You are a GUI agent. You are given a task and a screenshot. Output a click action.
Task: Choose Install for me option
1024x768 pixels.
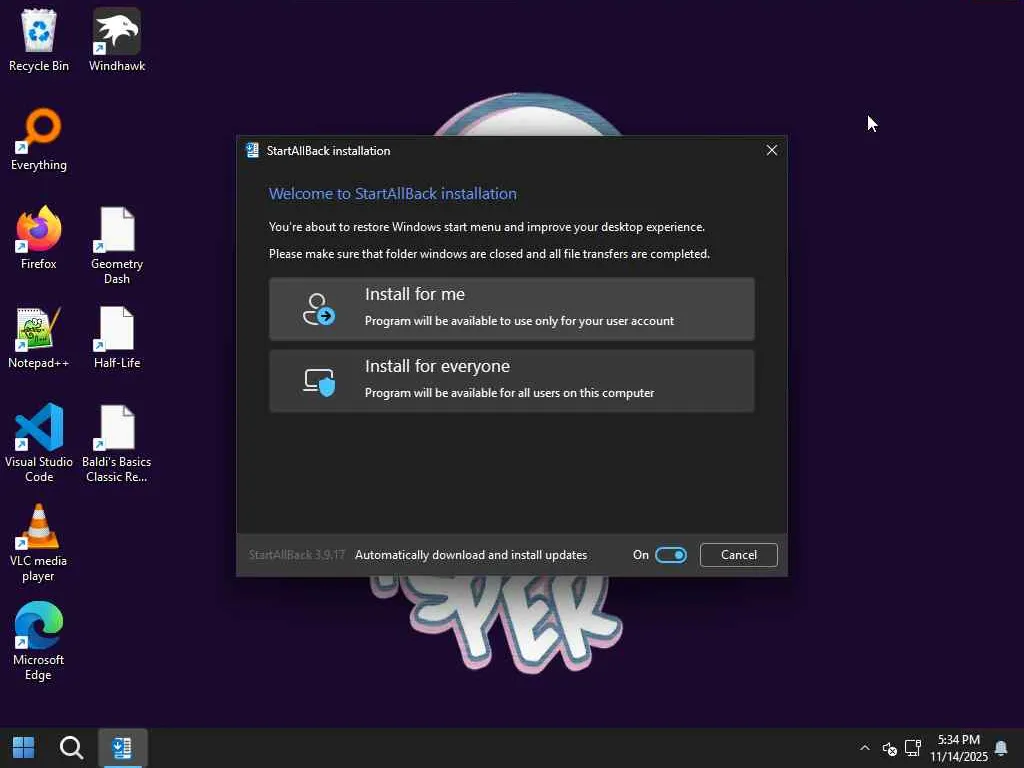pos(511,309)
